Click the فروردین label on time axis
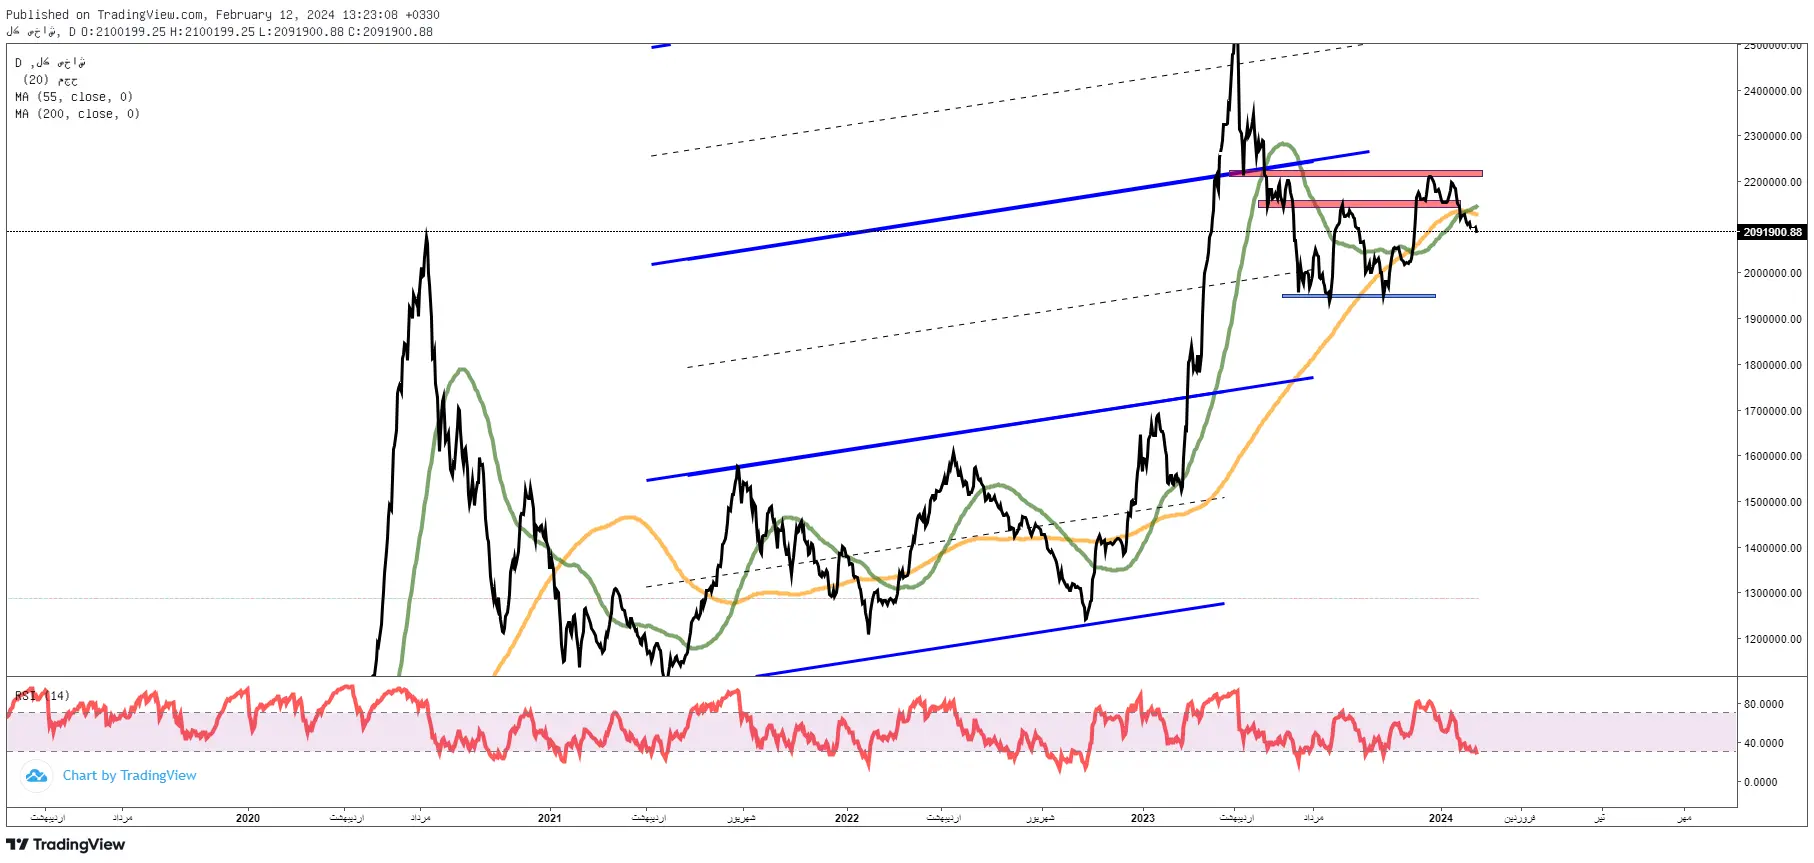Screen dimensions: 1814x863 [x=1520, y=819]
